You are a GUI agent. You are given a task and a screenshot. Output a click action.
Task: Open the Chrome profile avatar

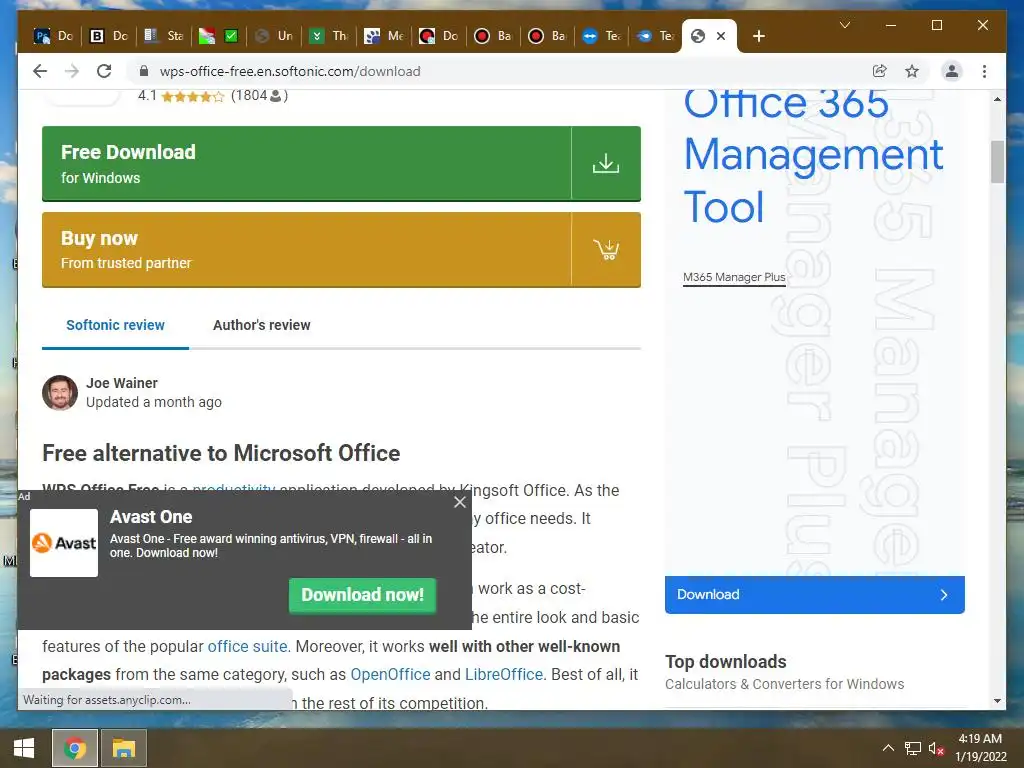(x=952, y=71)
